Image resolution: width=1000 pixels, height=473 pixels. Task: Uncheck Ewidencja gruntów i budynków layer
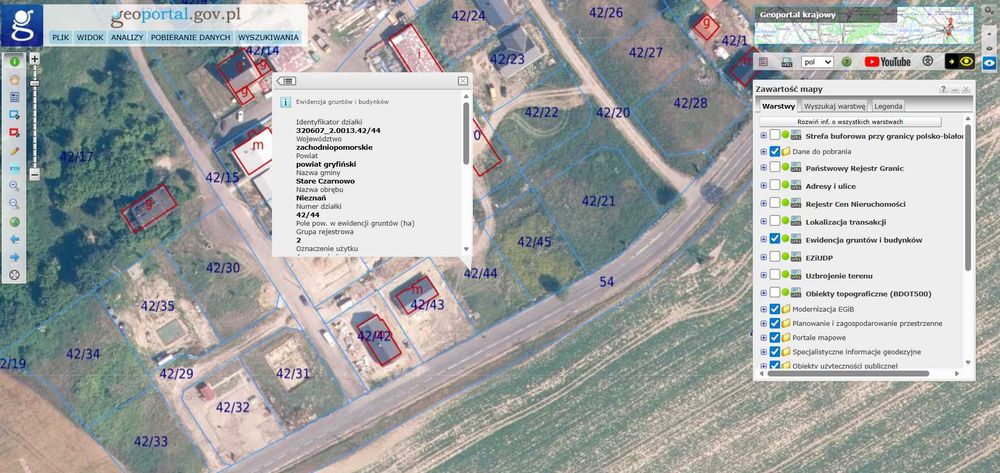[x=774, y=238]
